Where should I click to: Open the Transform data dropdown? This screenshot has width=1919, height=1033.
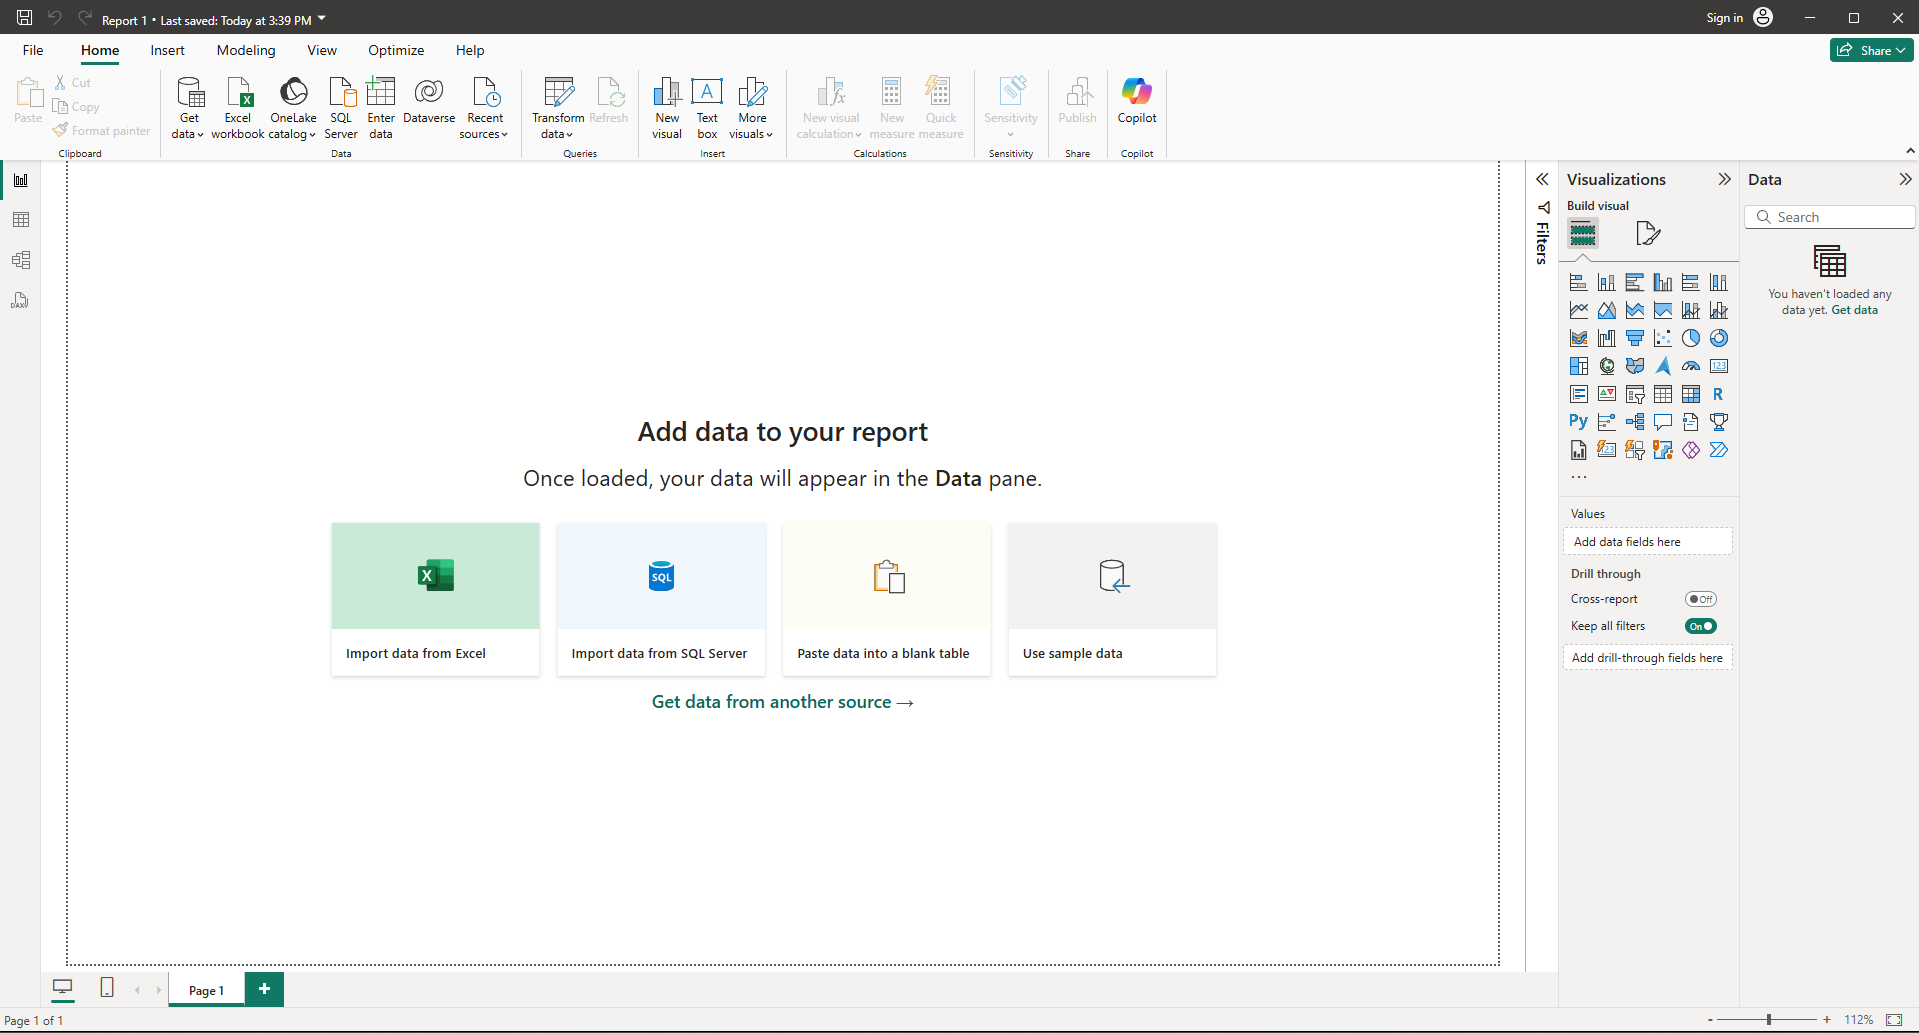point(558,108)
